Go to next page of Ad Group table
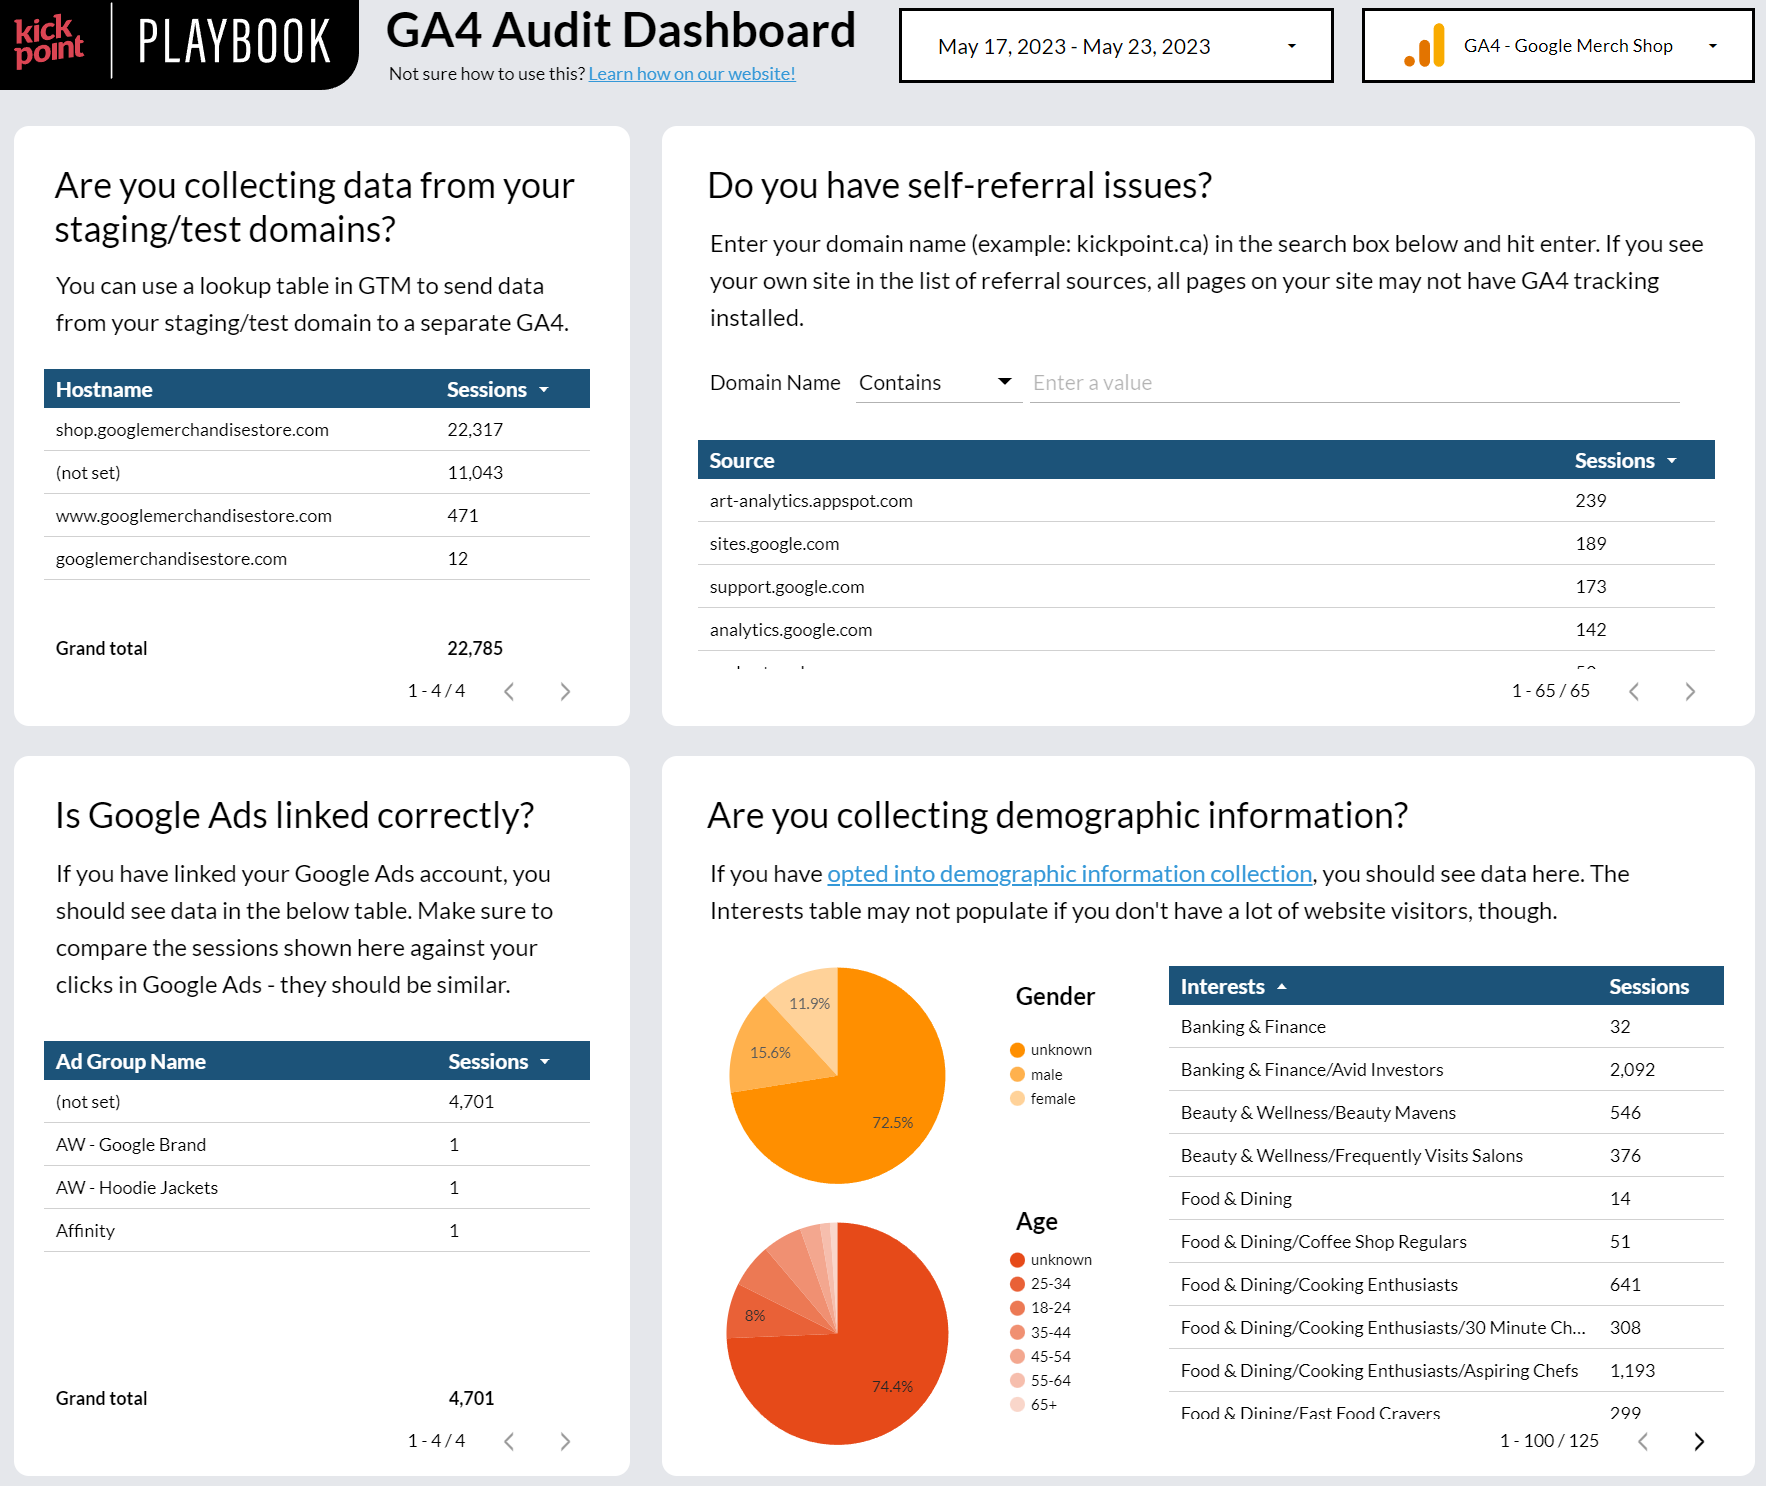This screenshot has width=1766, height=1486. coord(565,1441)
